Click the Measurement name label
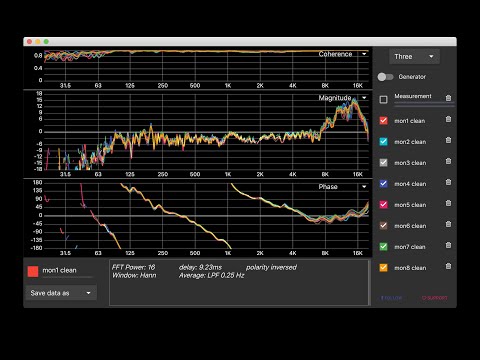Screen dimensions: 480x360 pyautogui.click(x=413, y=96)
